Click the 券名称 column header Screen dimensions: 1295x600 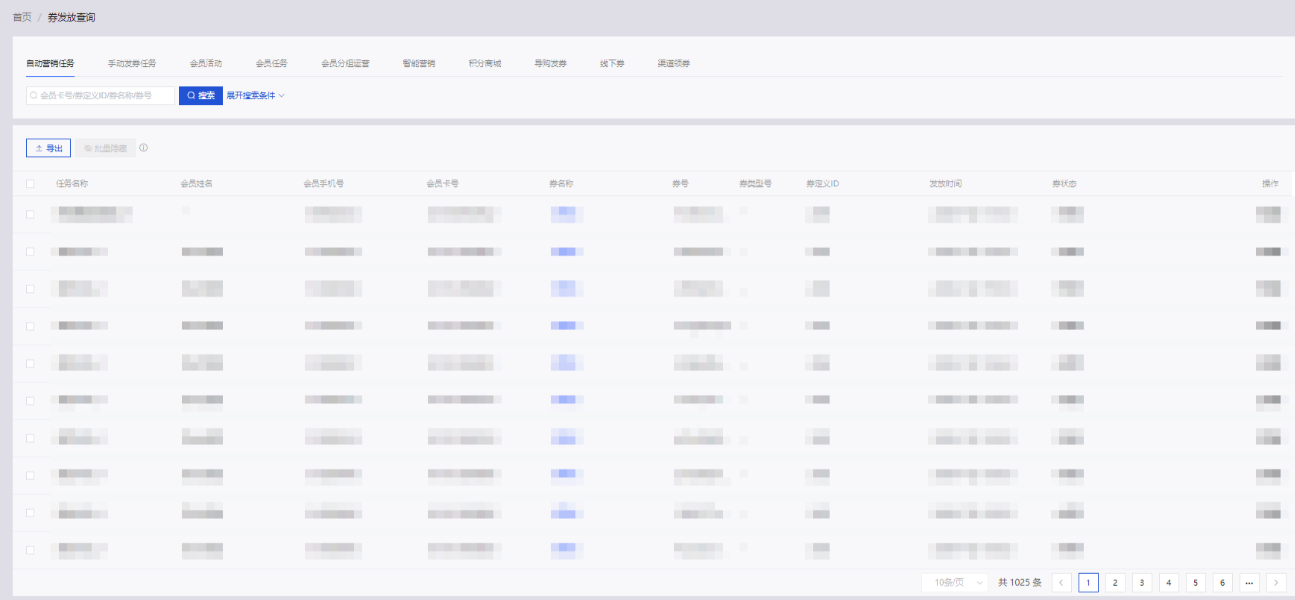pyautogui.click(x=562, y=184)
